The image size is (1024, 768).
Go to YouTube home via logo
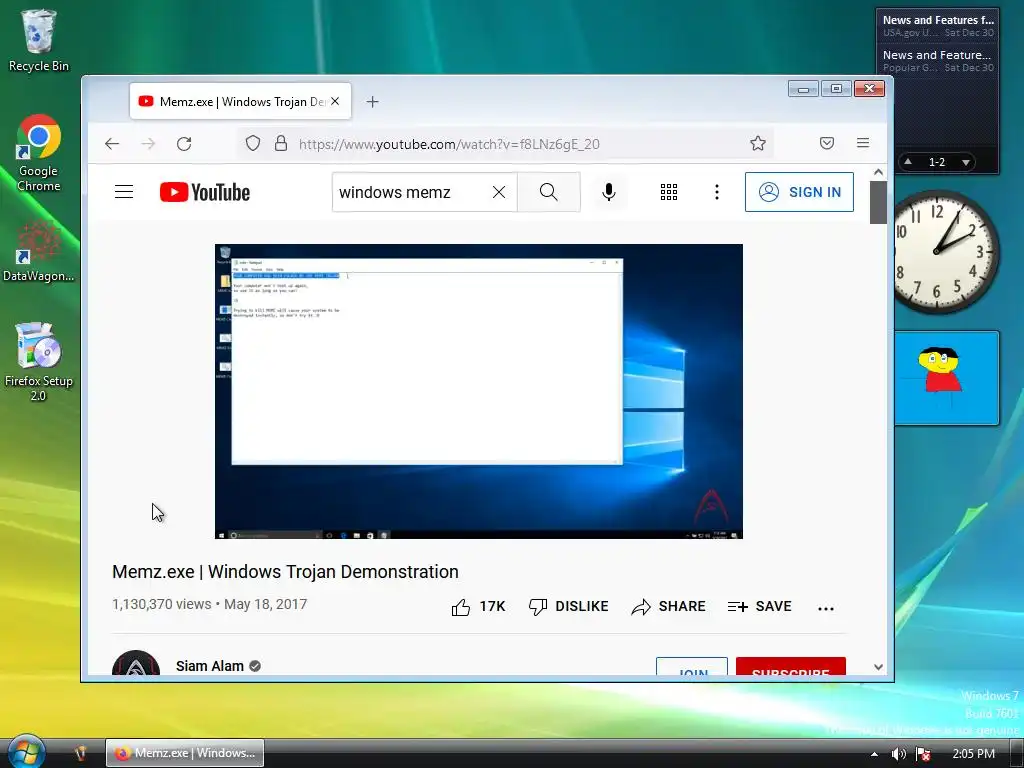click(x=205, y=192)
